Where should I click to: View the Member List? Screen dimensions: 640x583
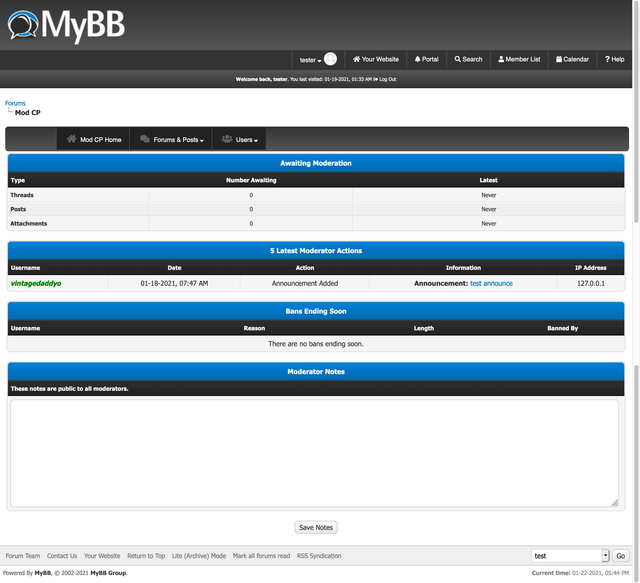[x=519, y=59]
